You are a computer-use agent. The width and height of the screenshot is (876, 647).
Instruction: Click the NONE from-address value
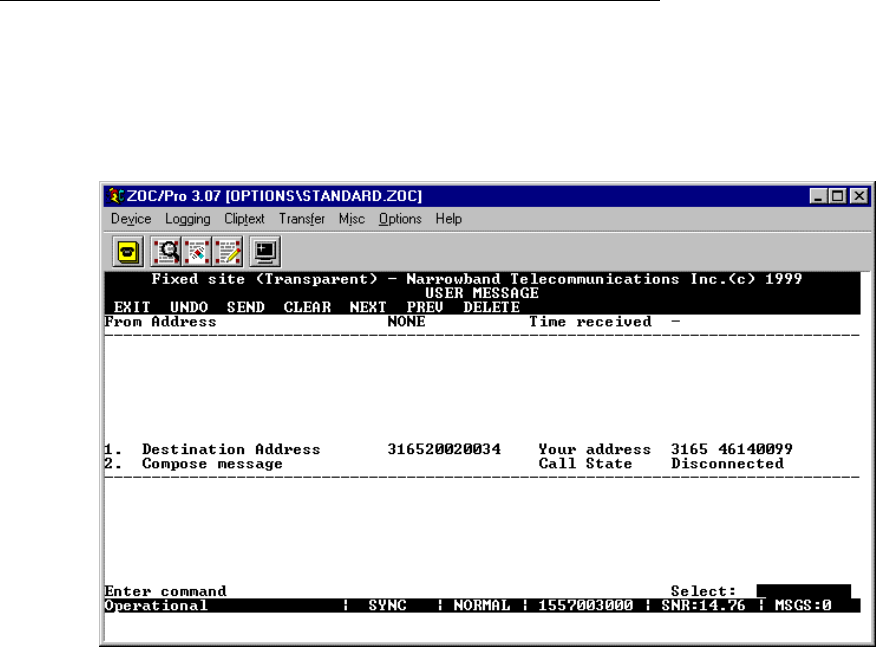tap(406, 322)
